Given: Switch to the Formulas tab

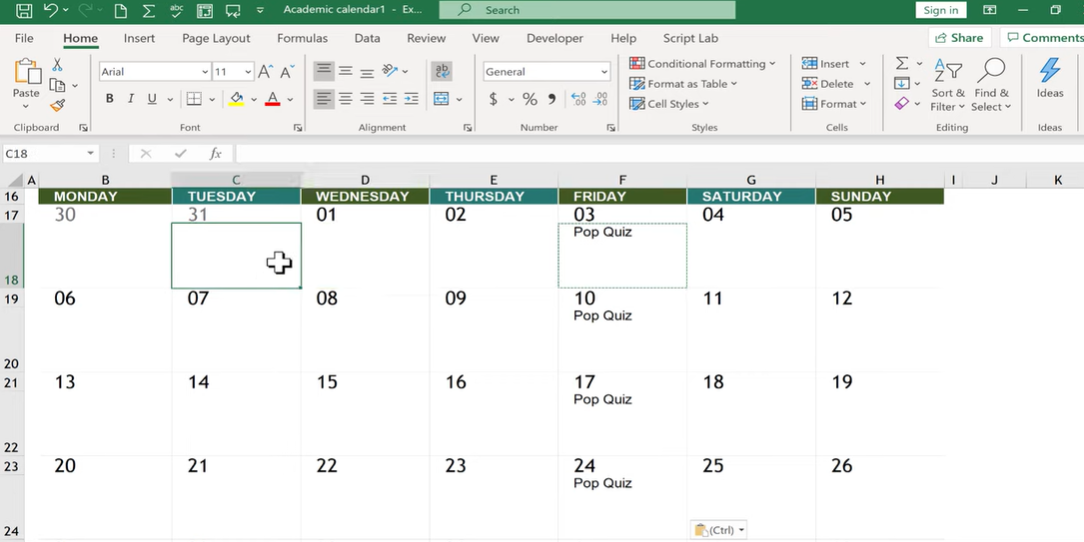Looking at the screenshot, I should pos(302,39).
